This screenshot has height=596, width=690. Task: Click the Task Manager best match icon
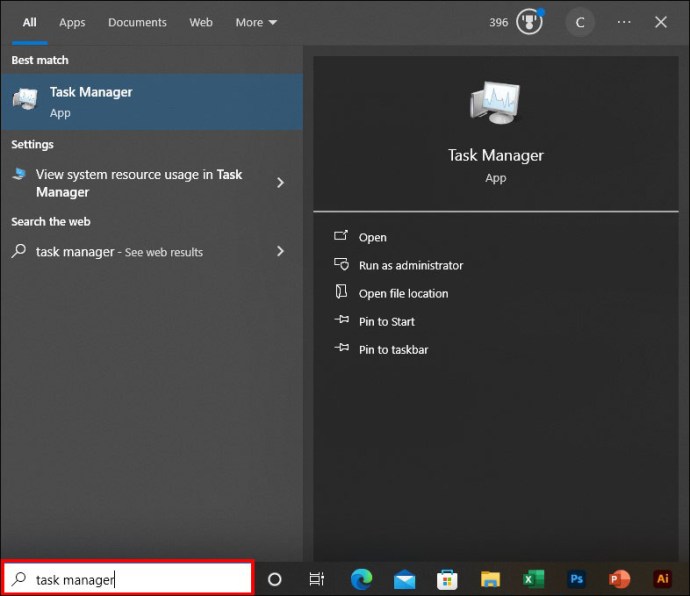point(25,99)
